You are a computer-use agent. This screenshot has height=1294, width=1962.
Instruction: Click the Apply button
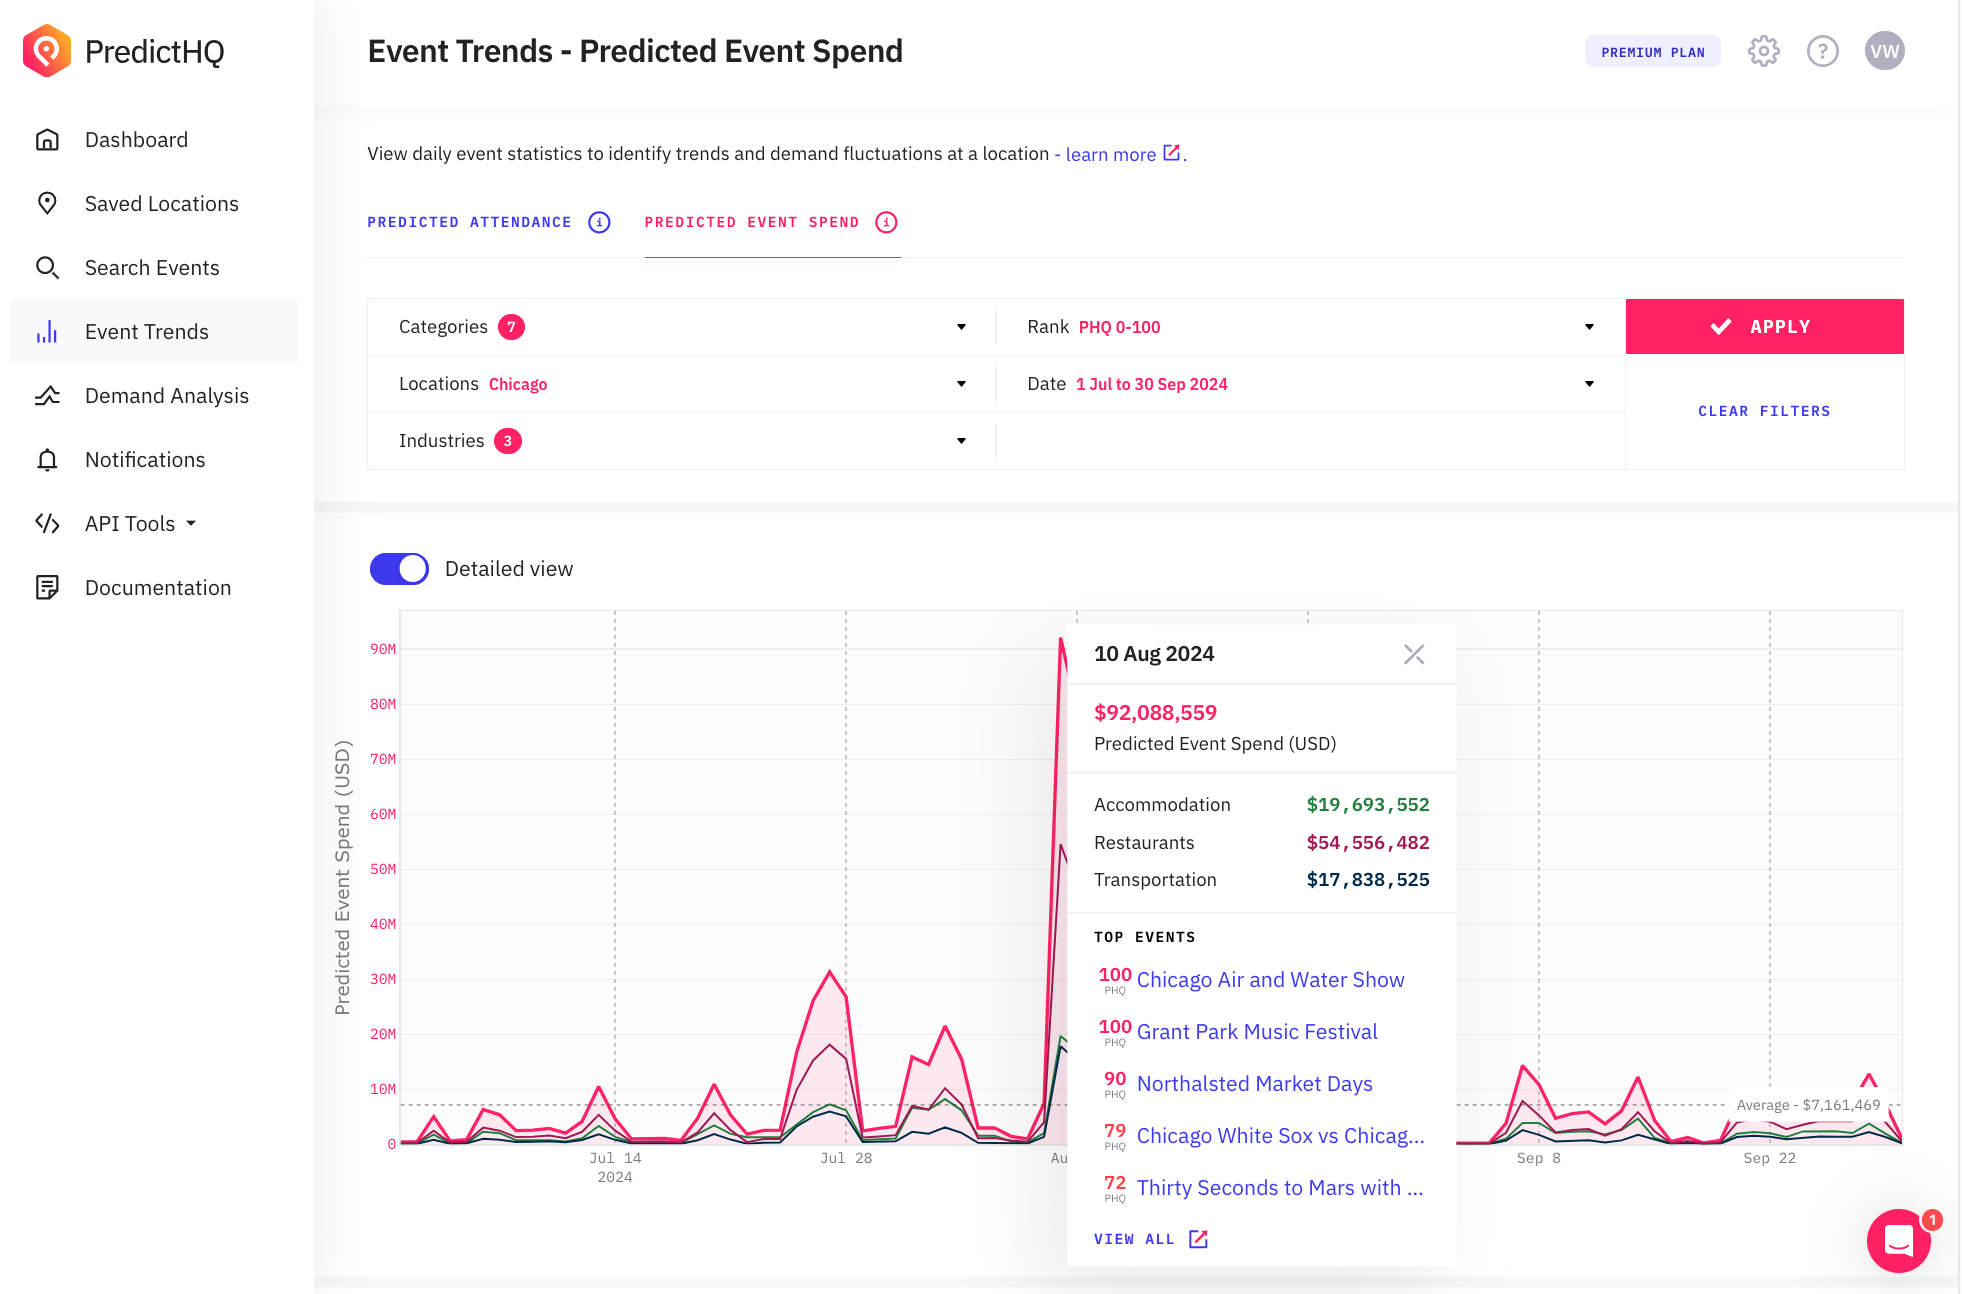(1764, 327)
